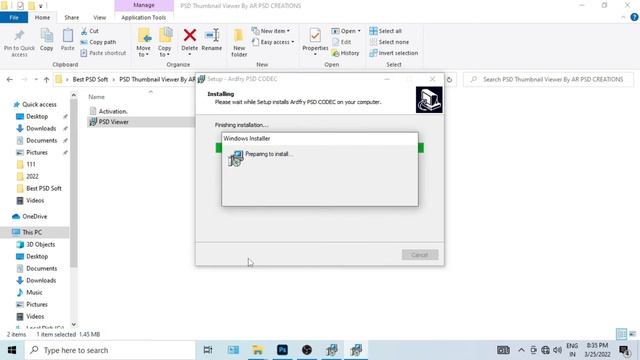Open File Explorer from taskbar
This screenshot has height=360, width=640.
coord(258,350)
